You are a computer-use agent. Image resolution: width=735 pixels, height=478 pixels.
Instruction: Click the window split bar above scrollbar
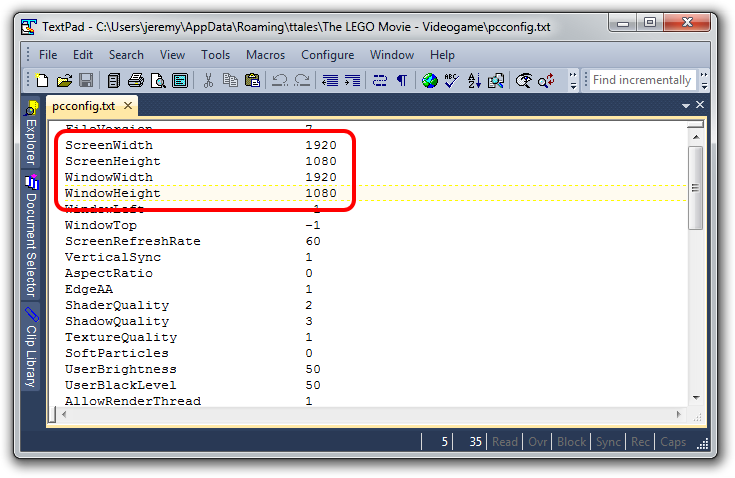pyautogui.click(x=696, y=125)
